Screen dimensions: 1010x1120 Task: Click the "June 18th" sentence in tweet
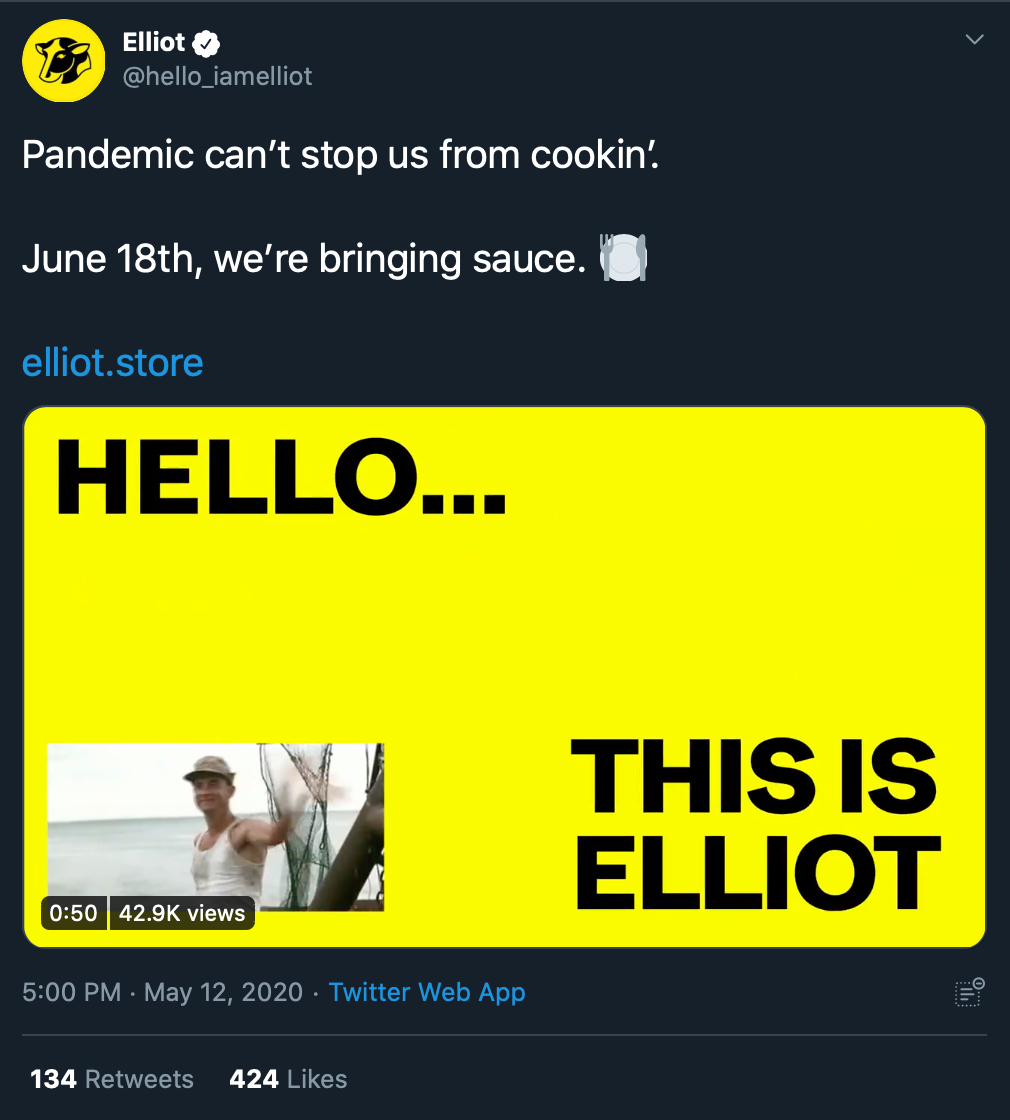click(x=300, y=259)
